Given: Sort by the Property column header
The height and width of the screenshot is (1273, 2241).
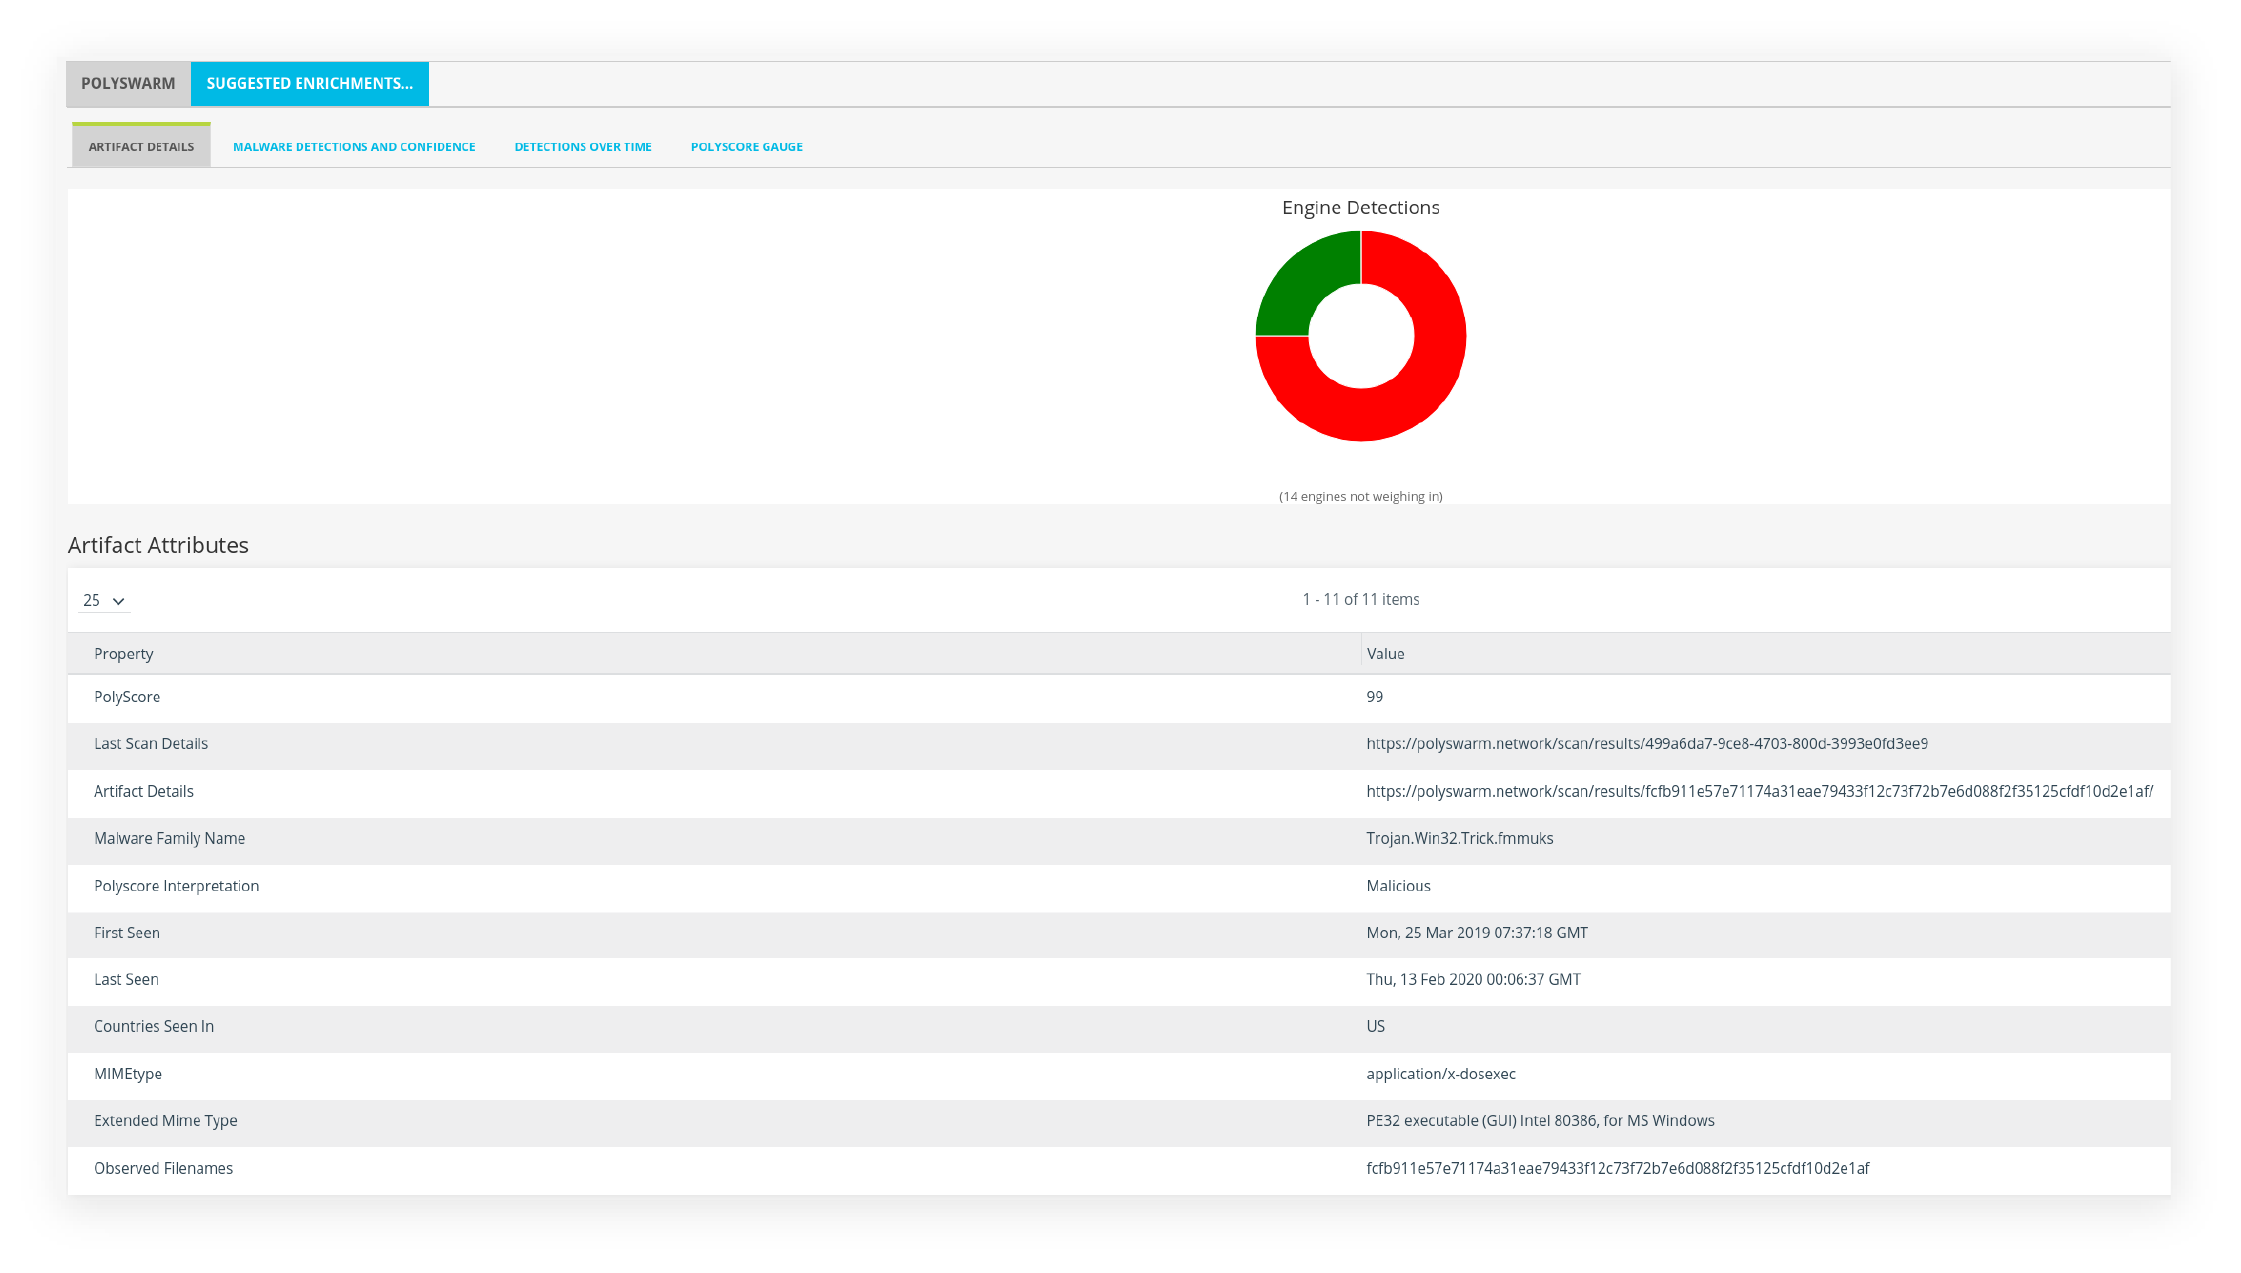Looking at the screenshot, I should 124,654.
